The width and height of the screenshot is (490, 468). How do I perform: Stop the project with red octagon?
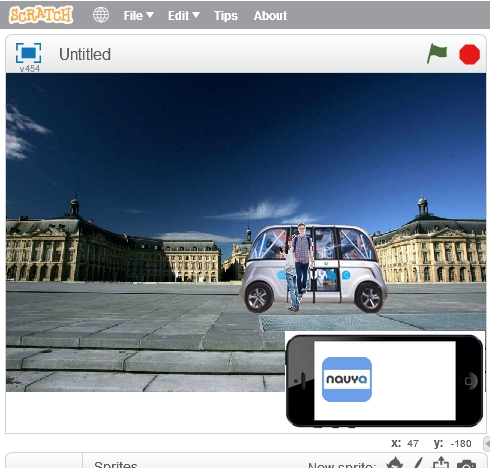pos(469,54)
